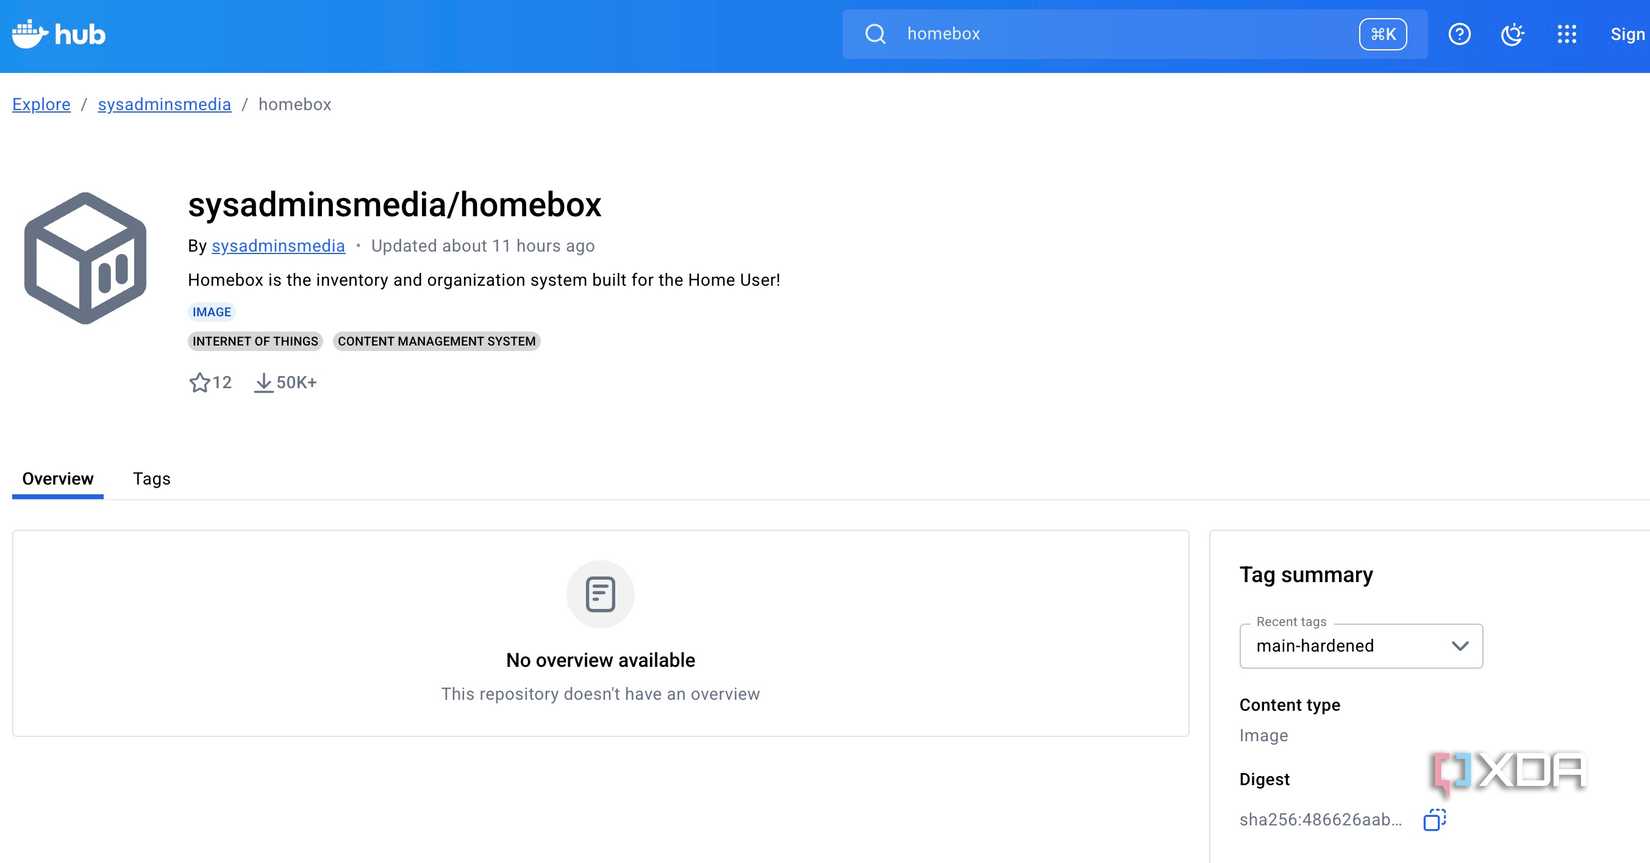Click the CONTENT MANAGEMENT SYSTEM category chip
Screen dimensions: 1650x863
click(436, 341)
